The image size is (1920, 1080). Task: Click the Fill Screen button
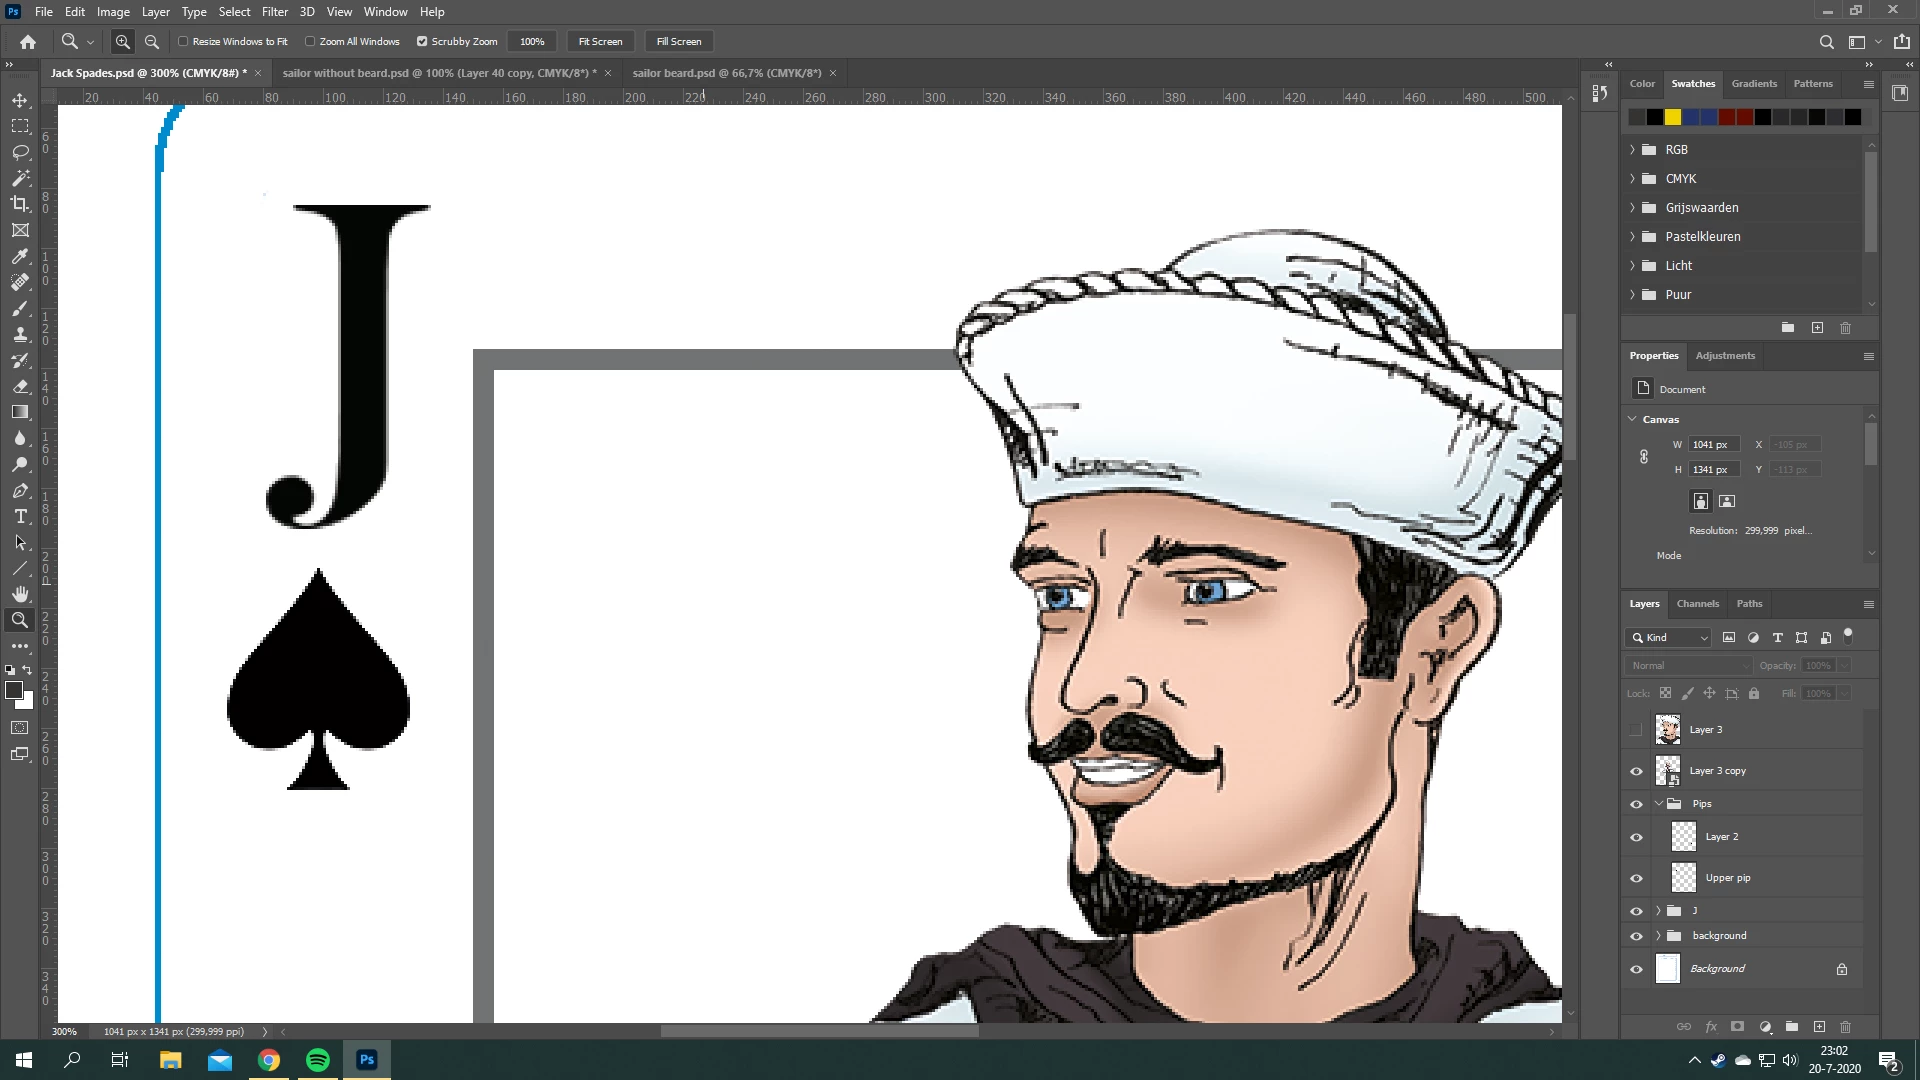click(678, 41)
